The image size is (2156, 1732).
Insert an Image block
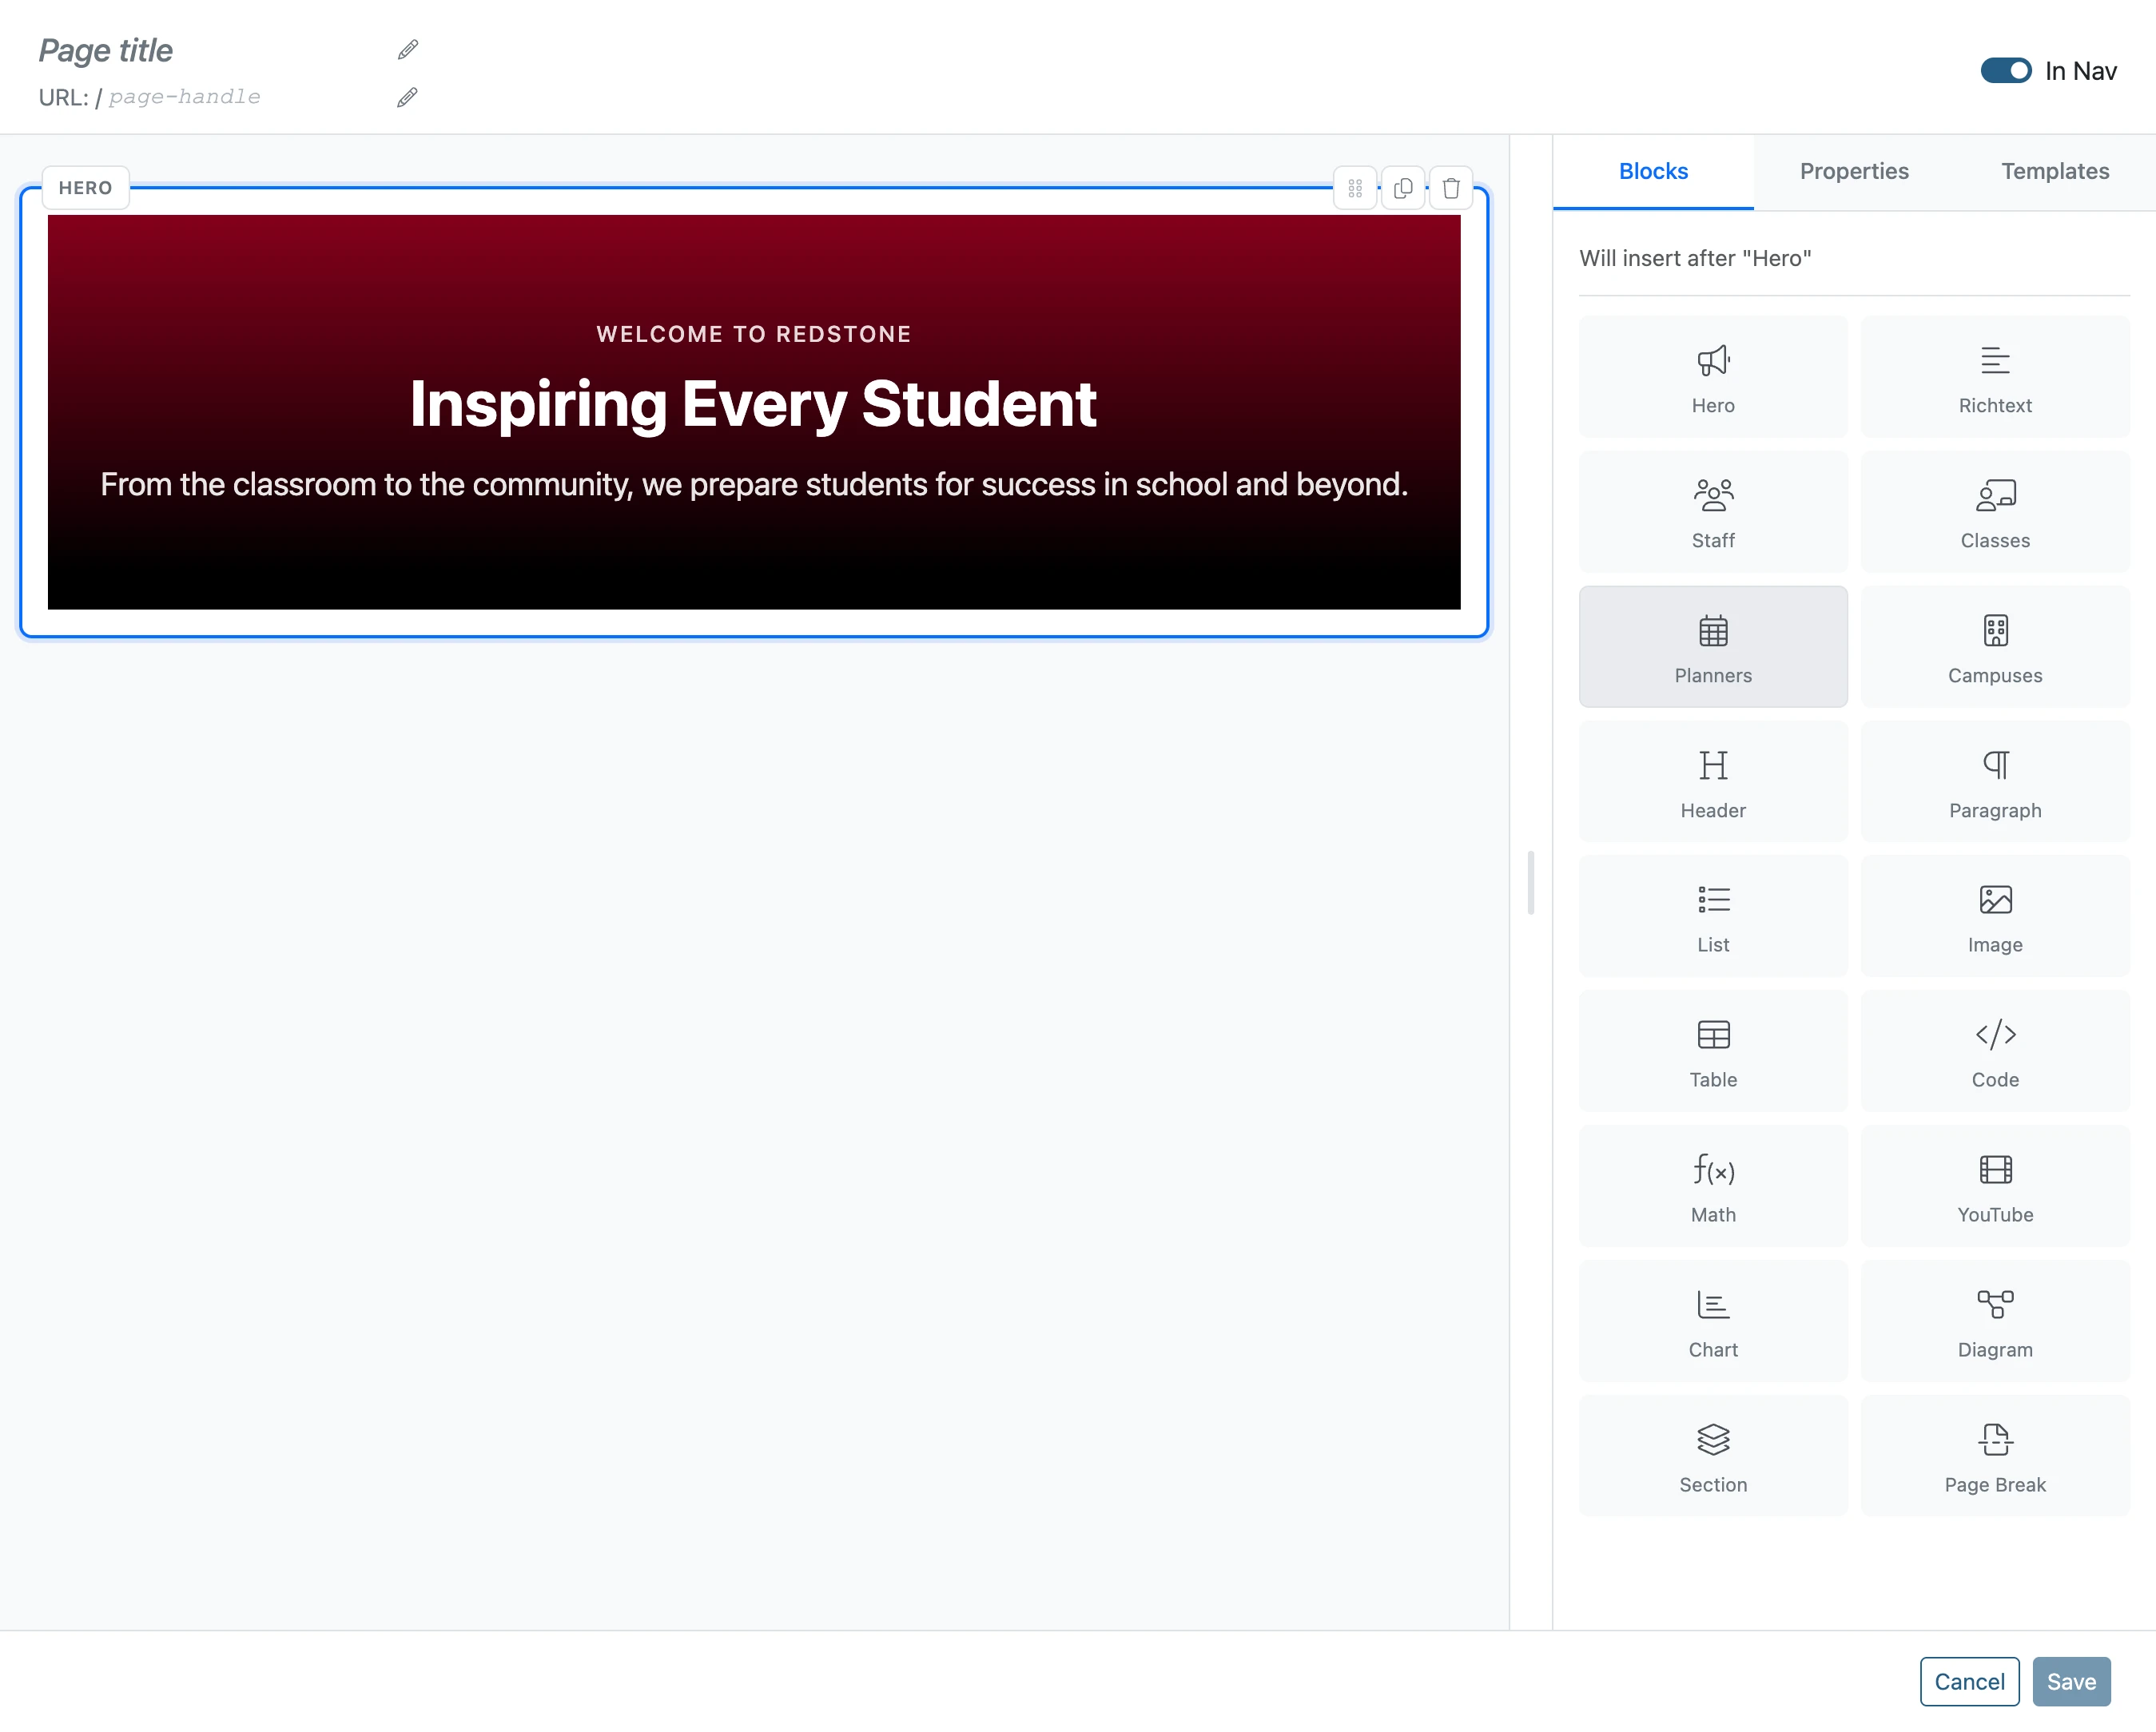1995,916
